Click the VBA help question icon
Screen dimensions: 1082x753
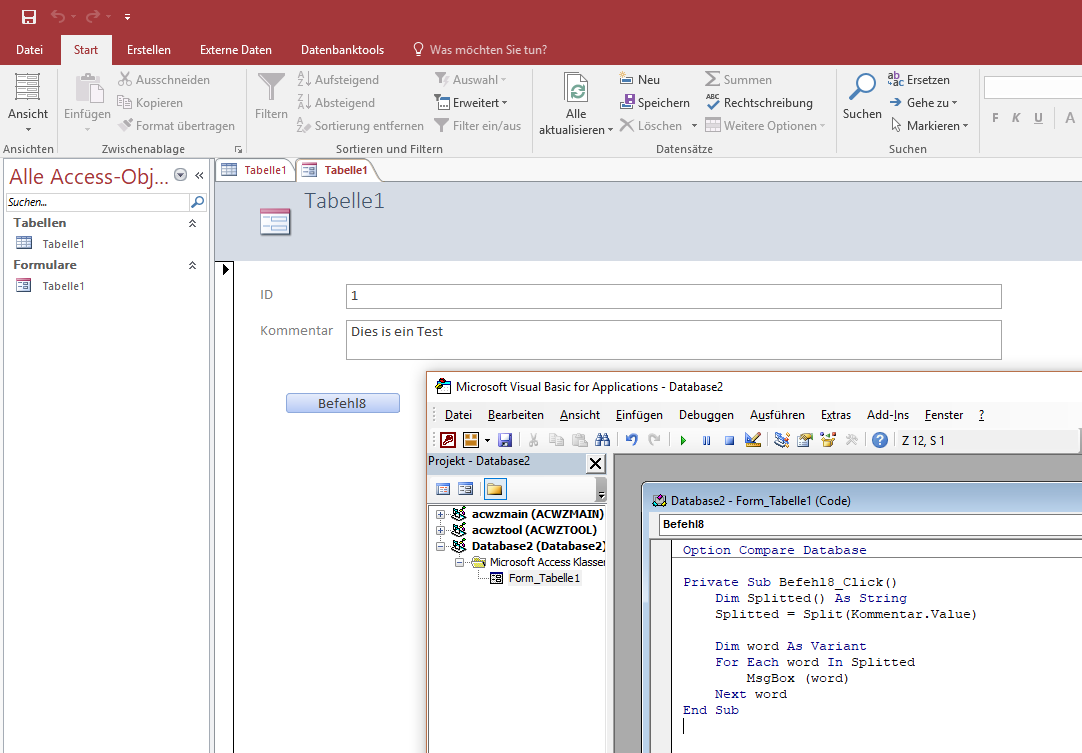[x=879, y=440]
